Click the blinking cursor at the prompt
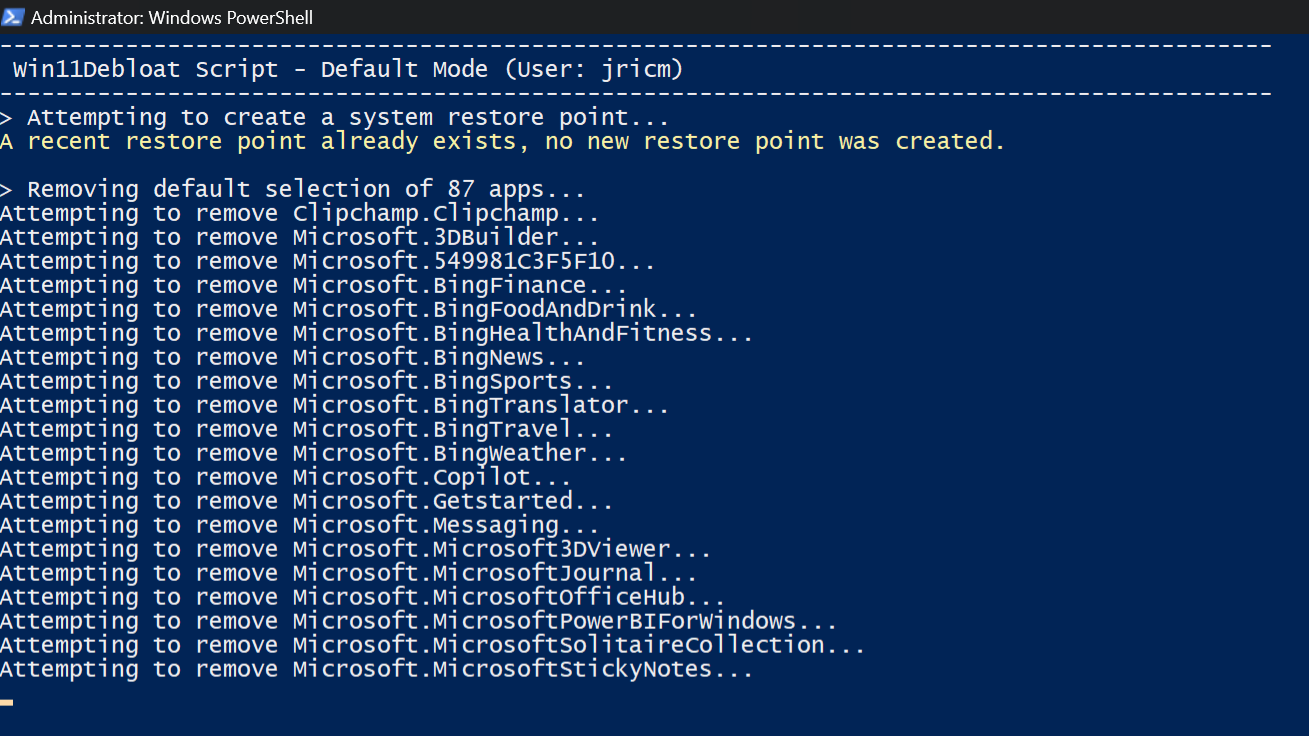Viewport: 1309px width, 736px height. (x=6, y=703)
